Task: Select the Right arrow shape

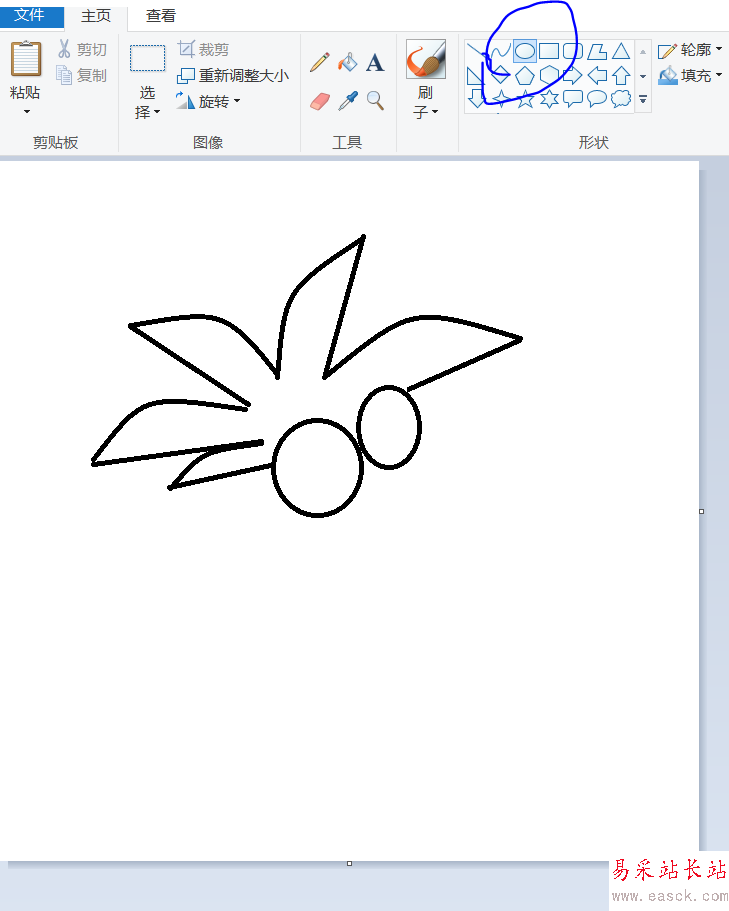Action: tap(573, 76)
